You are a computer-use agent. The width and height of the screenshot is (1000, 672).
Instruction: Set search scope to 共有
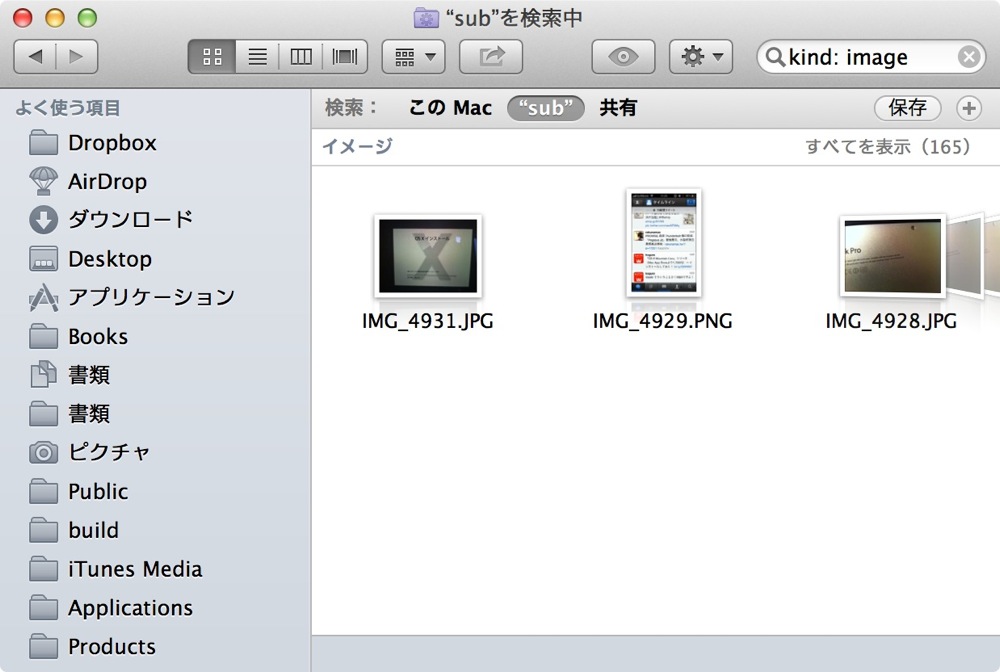tap(618, 108)
